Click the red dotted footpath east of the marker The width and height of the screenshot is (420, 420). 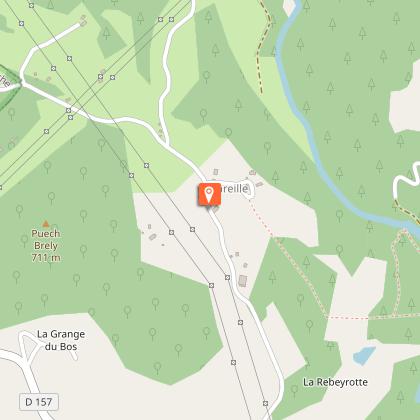coord(261,217)
